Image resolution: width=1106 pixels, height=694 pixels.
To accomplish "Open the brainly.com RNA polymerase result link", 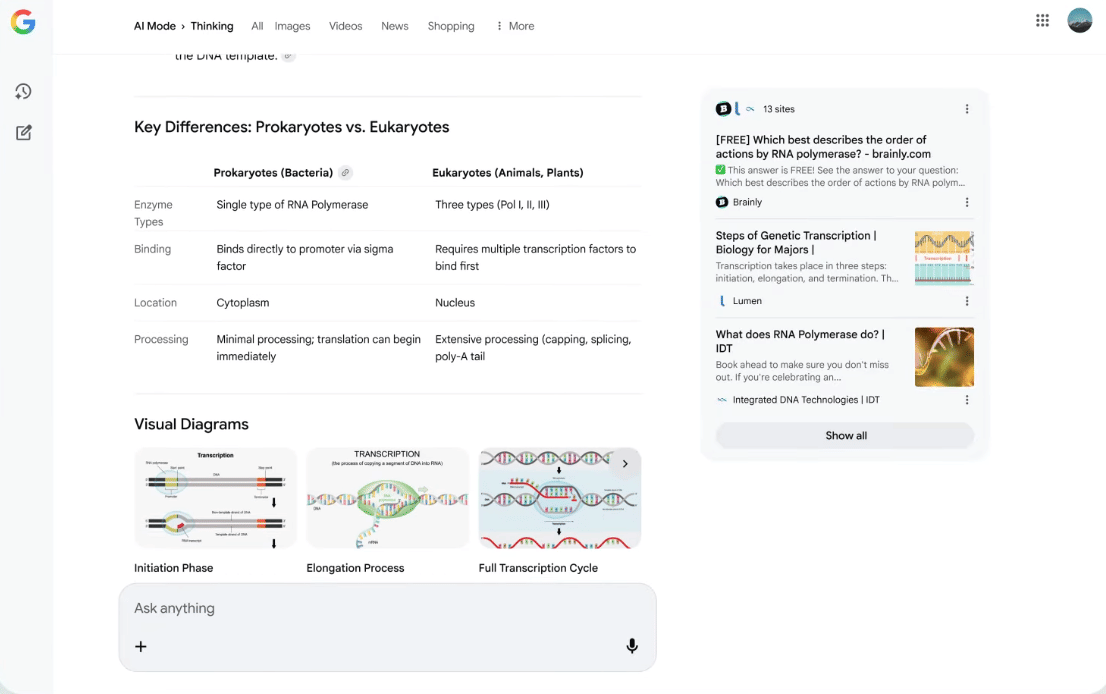I will click(x=822, y=147).
